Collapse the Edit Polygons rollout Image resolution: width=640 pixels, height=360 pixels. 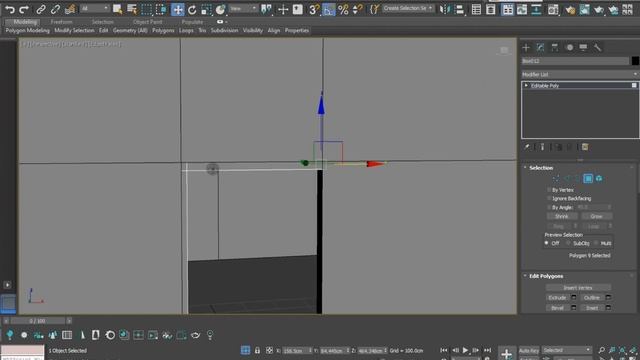(x=525, y=276)
